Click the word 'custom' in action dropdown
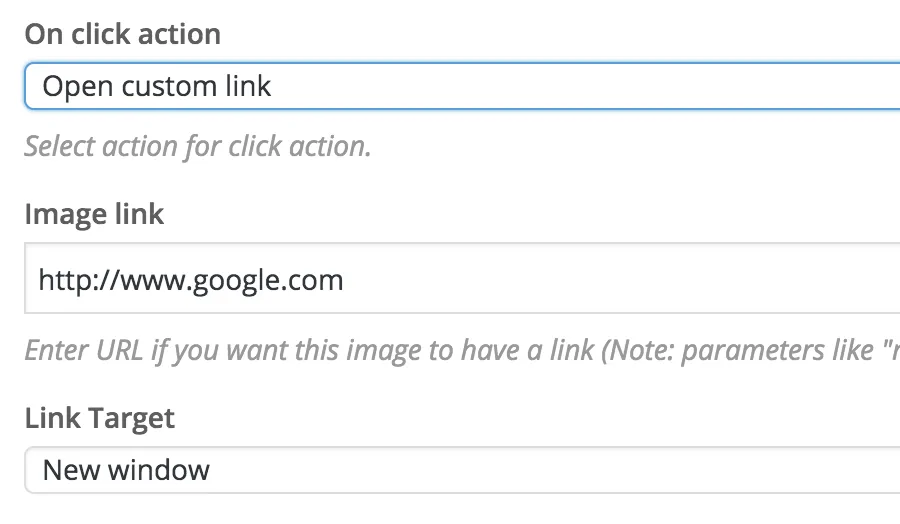The width and height of the screenshot is (900, 524). click(166, 86)
